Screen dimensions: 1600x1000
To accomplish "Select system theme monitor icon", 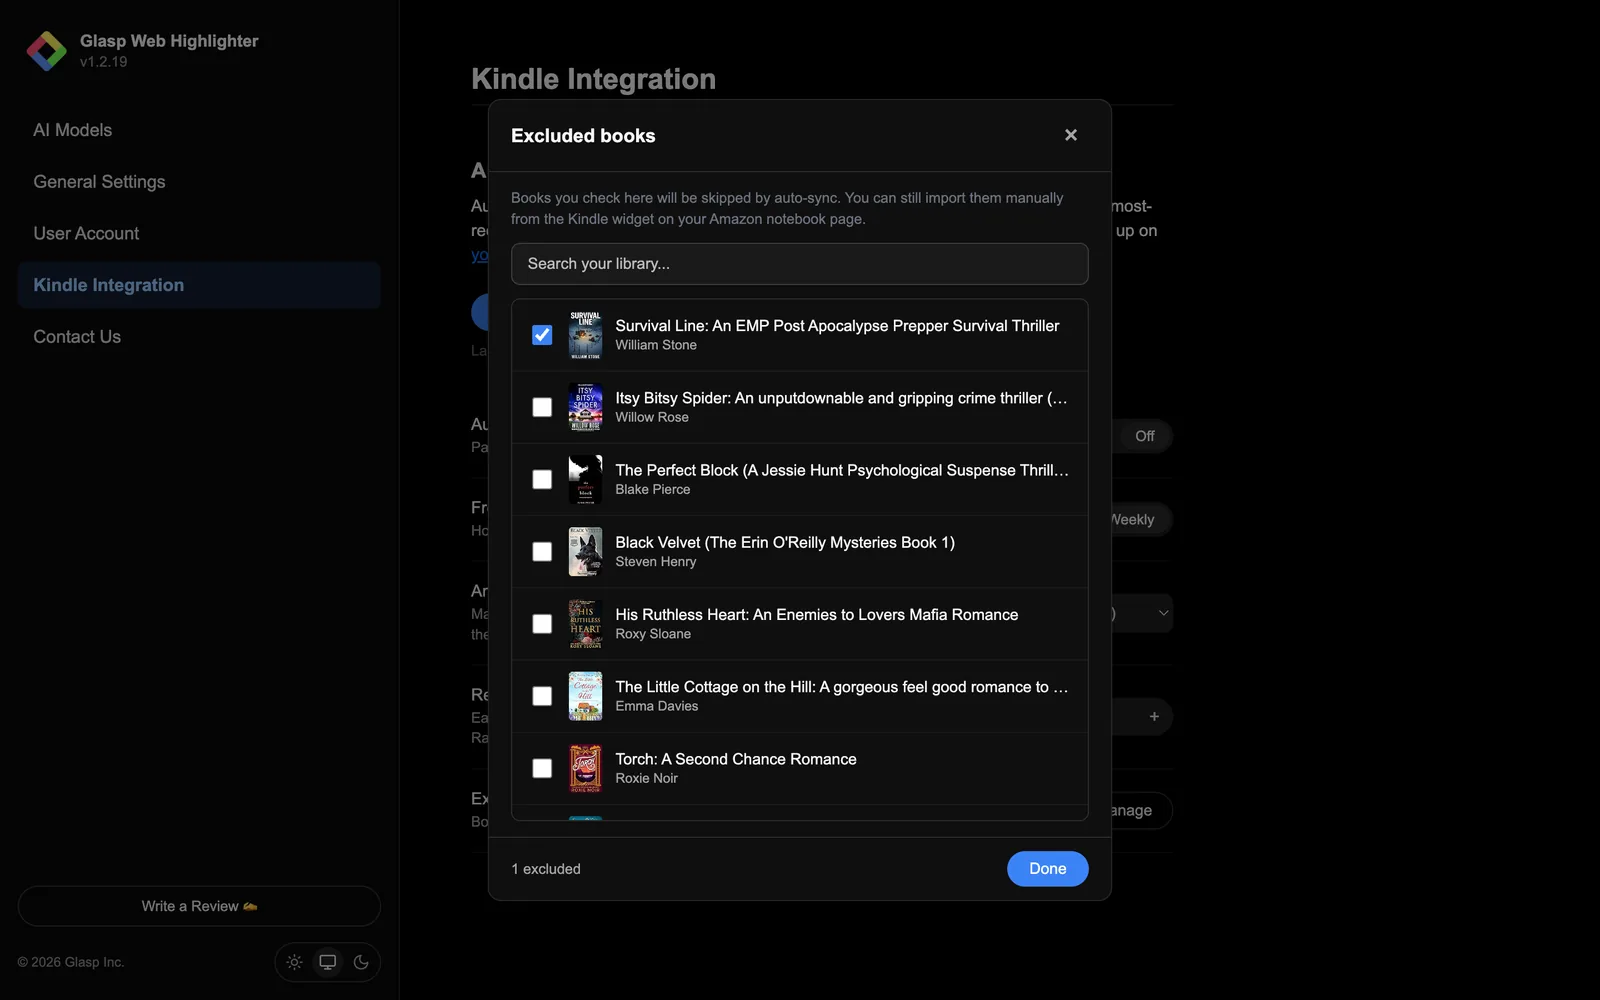I will pos(327,962).
